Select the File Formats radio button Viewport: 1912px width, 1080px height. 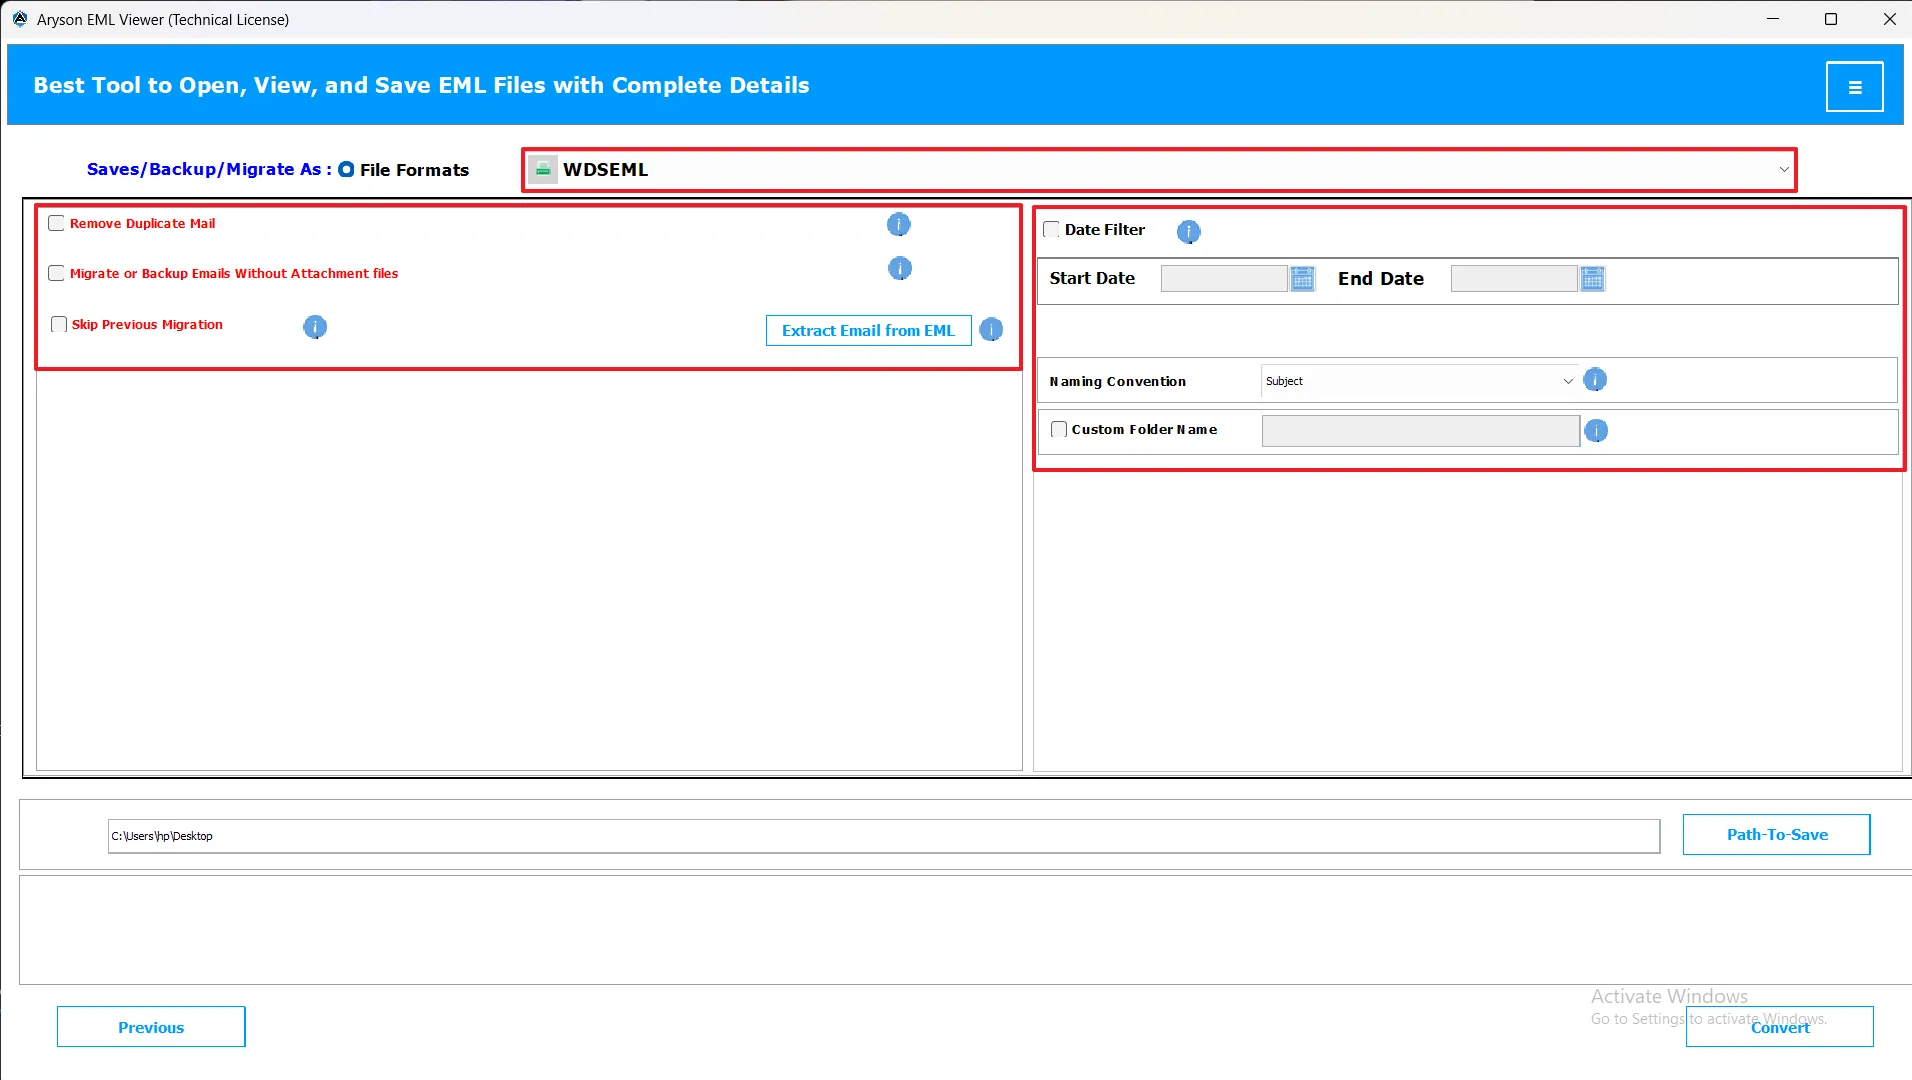point(346,170)
